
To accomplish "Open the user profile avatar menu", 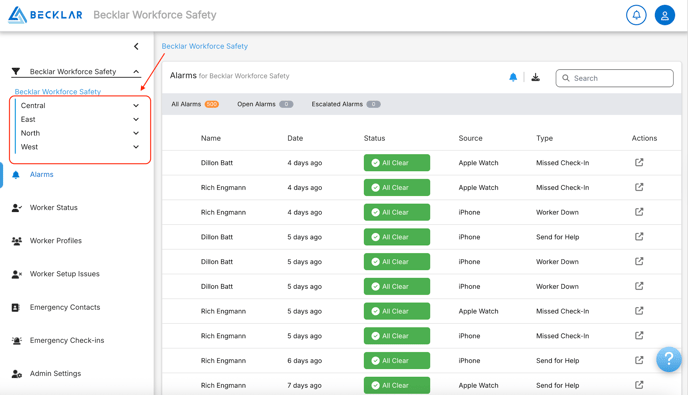I will click(x=664, y=15).
